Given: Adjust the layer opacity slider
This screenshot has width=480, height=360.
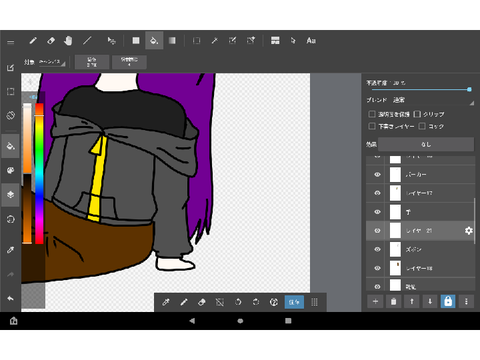Looking at the screenshot, I should click(421, 89).
